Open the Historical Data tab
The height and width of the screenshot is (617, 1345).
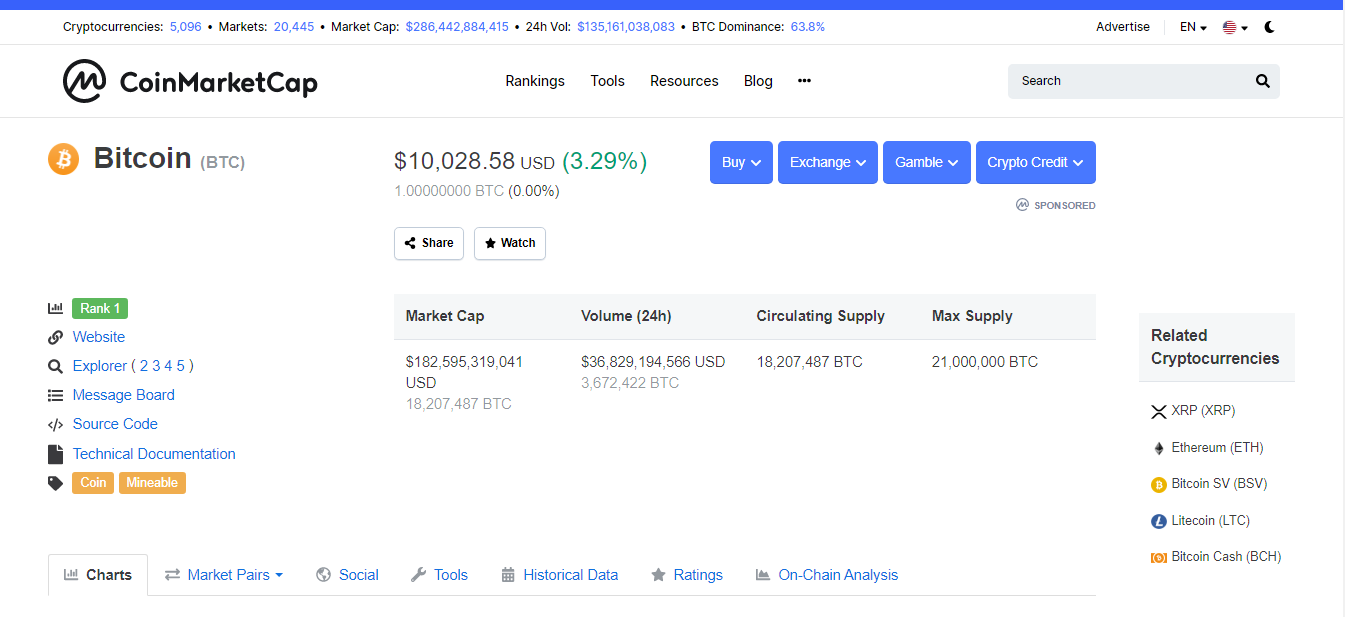point(559,575)
